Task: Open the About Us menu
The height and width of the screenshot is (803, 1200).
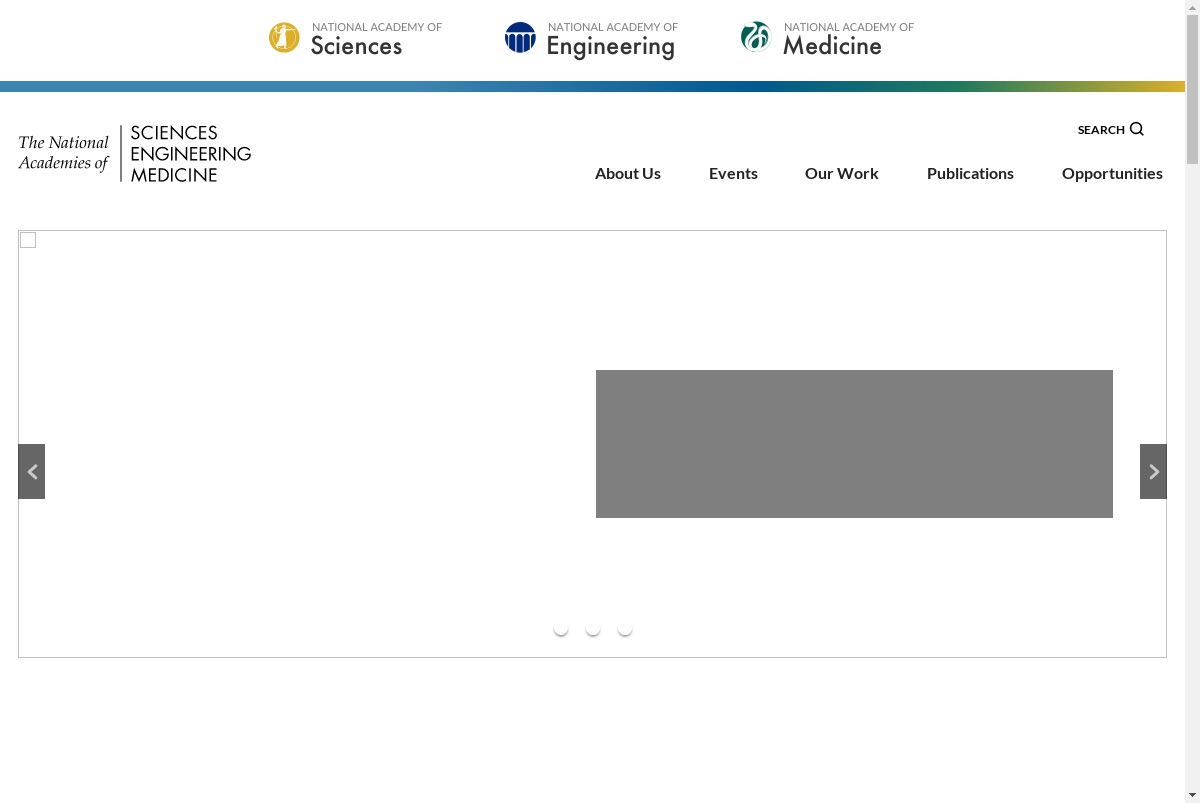Action: point(628,173)
